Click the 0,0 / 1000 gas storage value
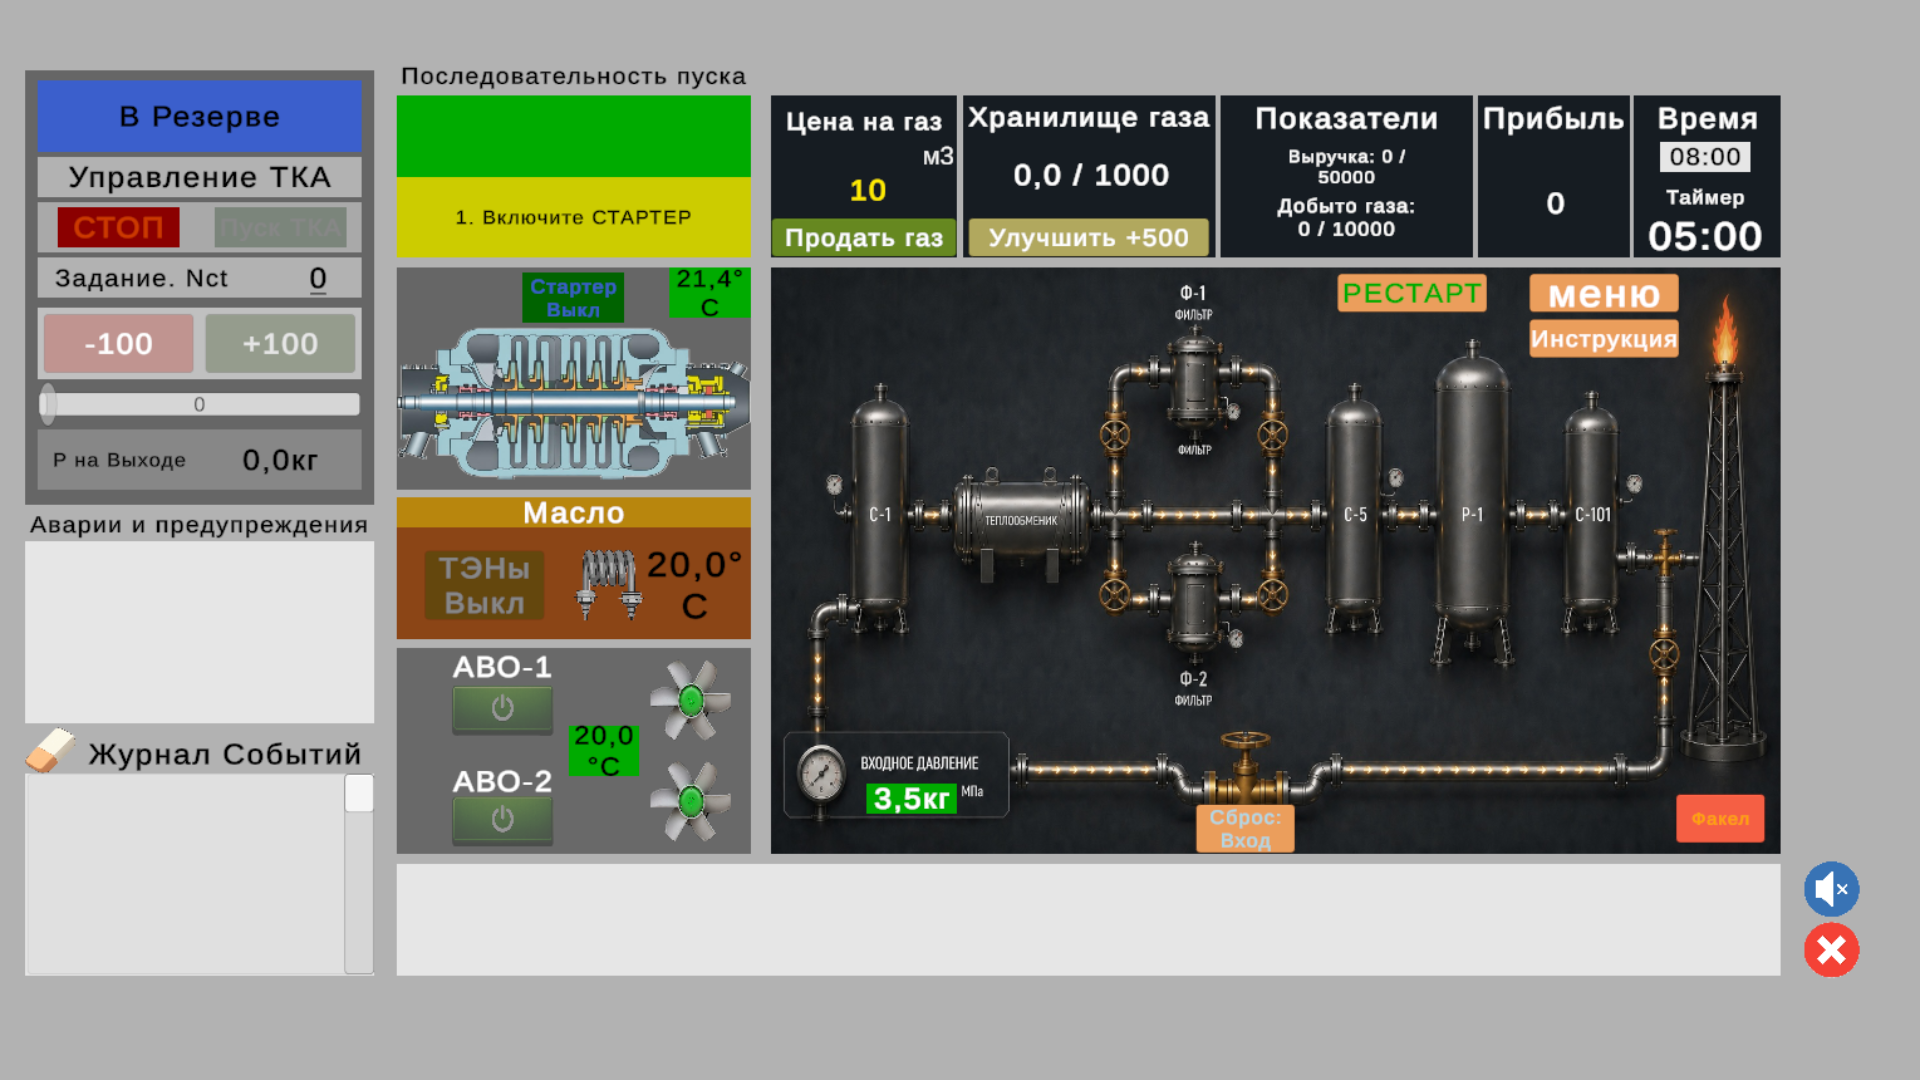The height and width of the screenshot is (1080, 1920). click(1091, 175)
